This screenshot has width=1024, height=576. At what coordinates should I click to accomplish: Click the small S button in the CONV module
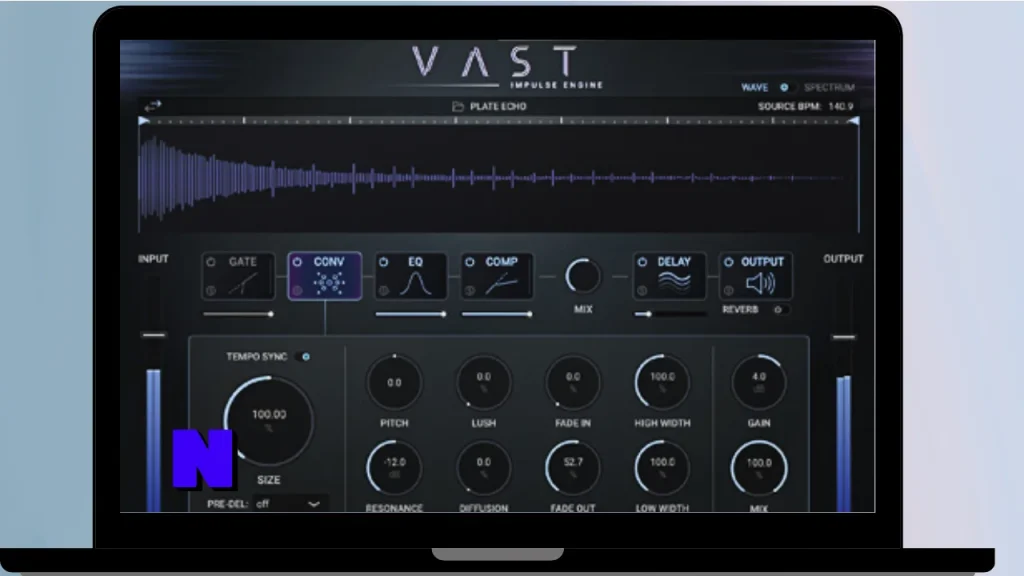297,291
